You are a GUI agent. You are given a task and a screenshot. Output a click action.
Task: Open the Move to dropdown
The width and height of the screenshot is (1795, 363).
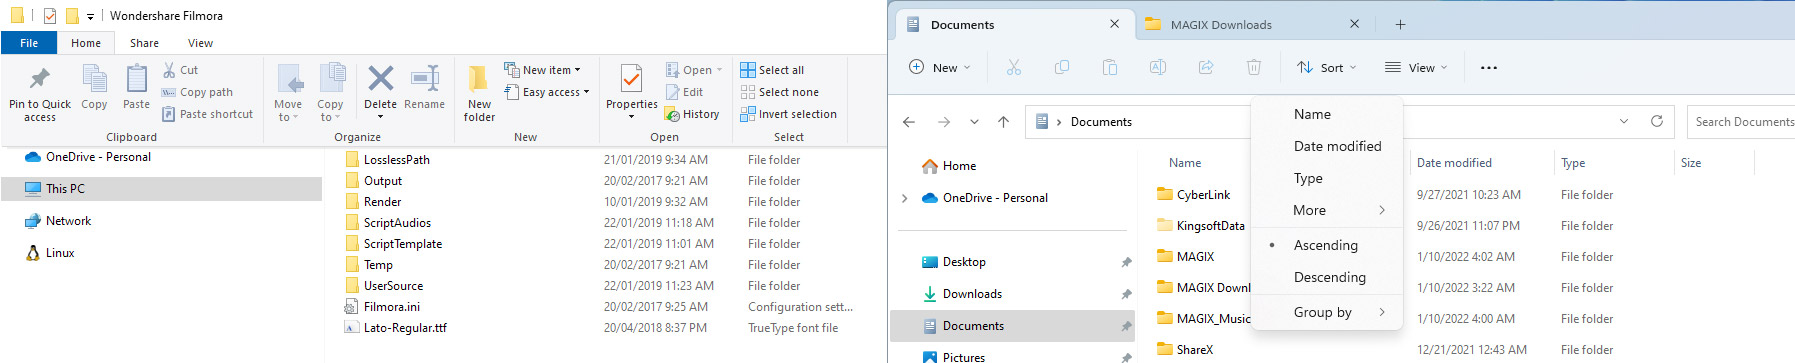click(x=288, y=93)
